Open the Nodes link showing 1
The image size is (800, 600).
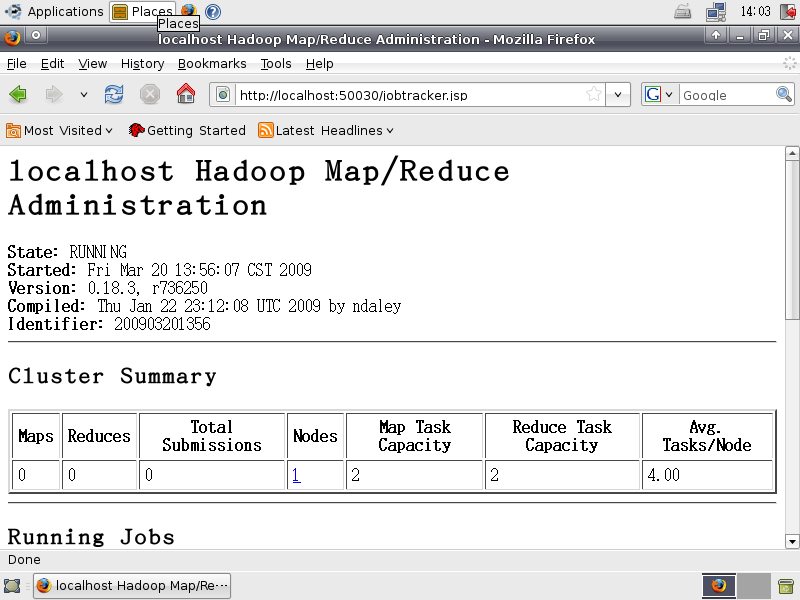click(296, 475)
